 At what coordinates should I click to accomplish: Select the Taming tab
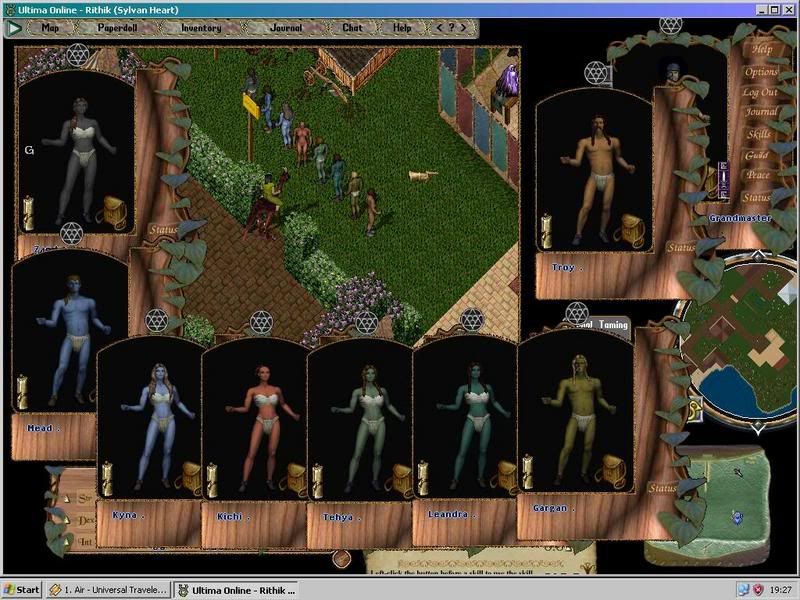point(613,324)
